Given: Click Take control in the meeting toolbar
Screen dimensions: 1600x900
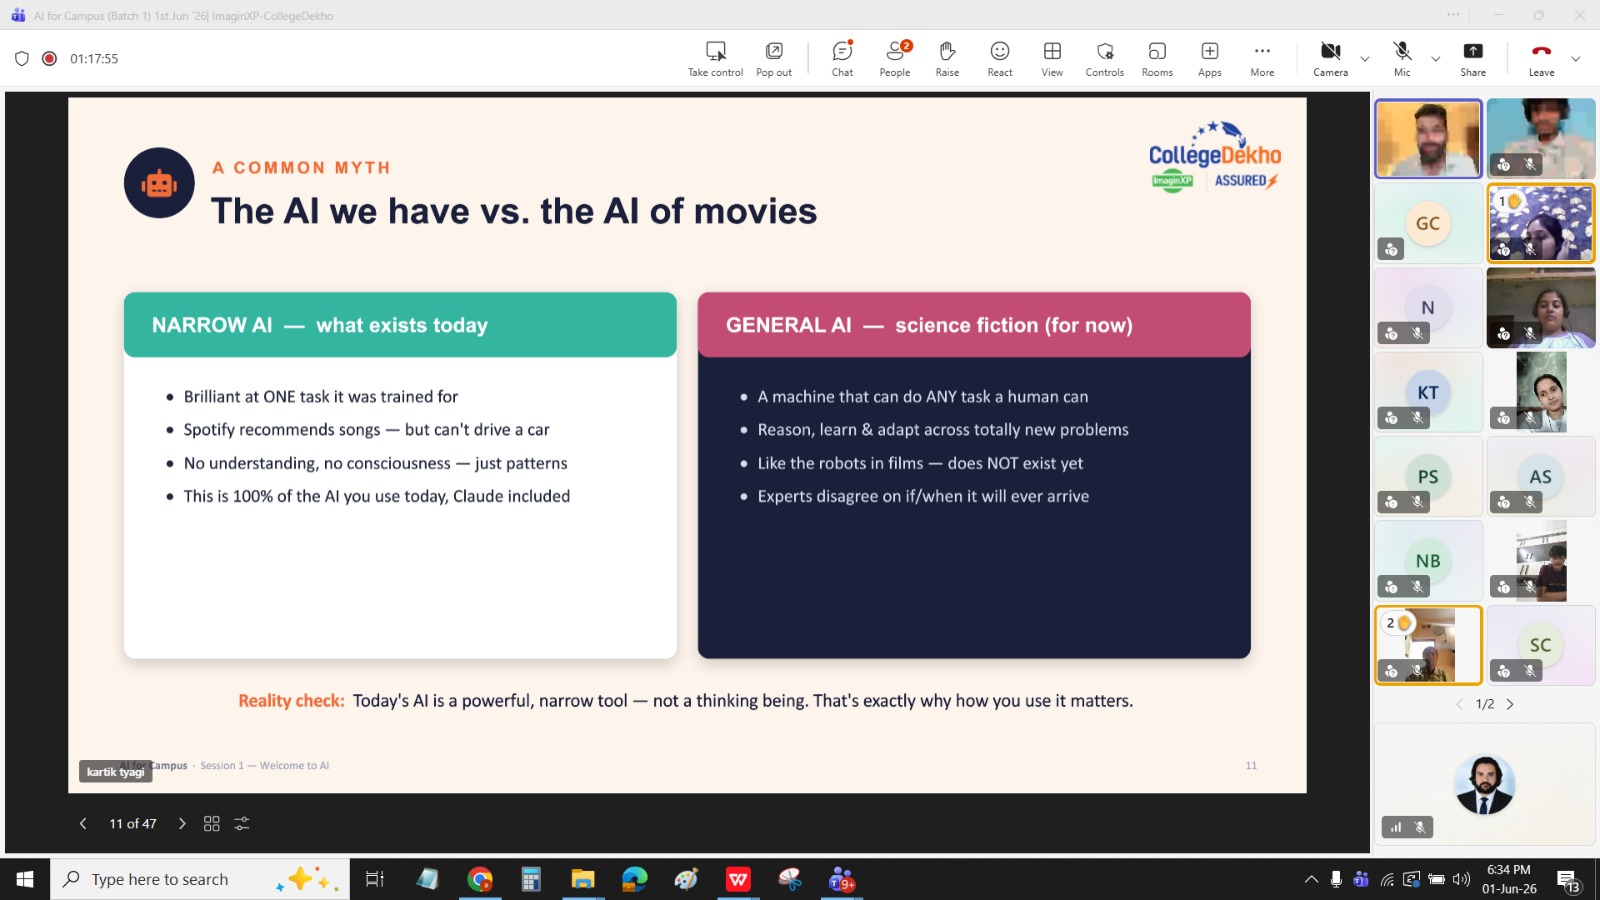Looking at the screenshot, I should [715, 59].
